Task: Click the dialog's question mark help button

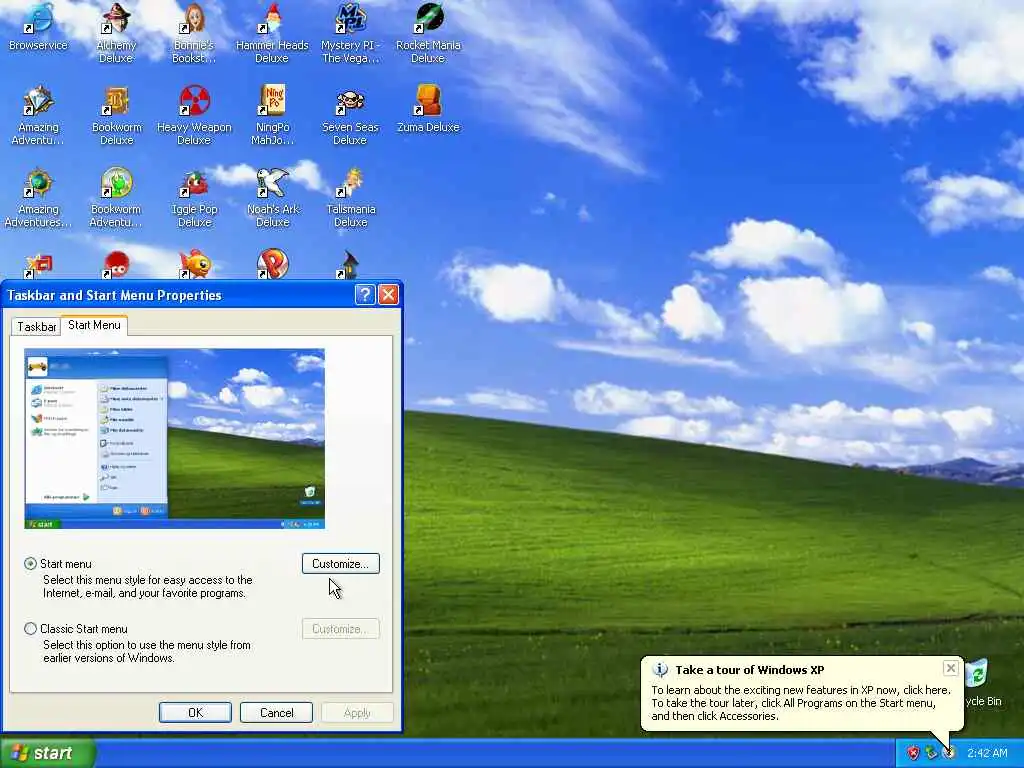Action: pyautogui.click(x=365, y=295)
